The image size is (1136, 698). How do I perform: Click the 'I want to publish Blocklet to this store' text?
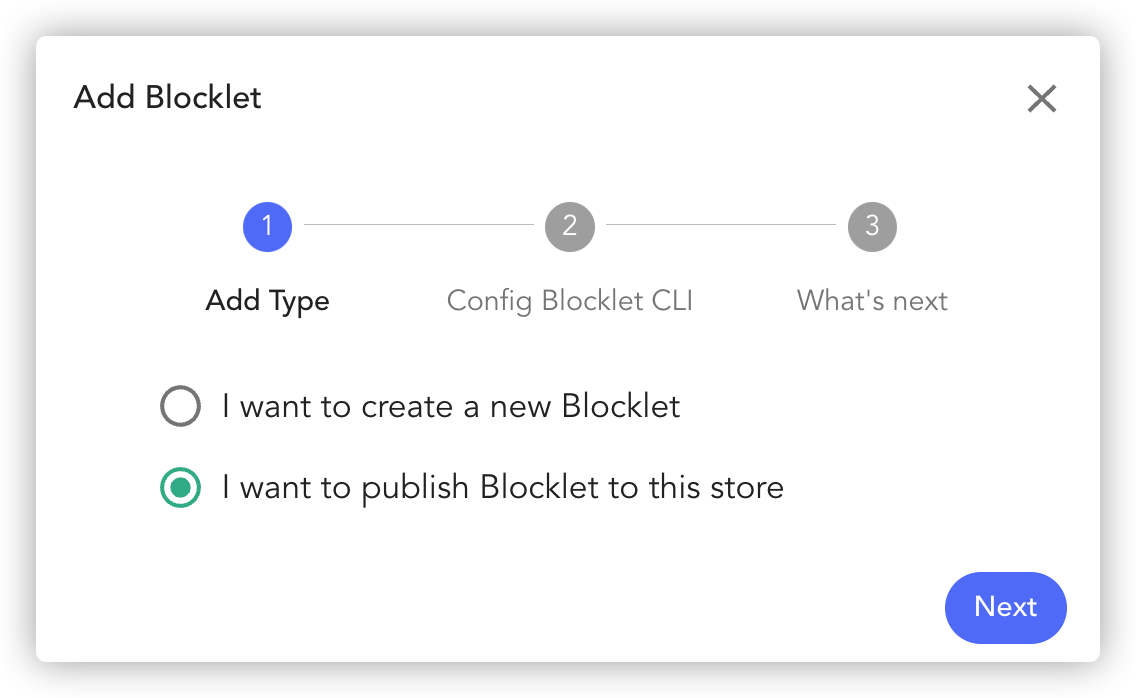tap(503, 487)
